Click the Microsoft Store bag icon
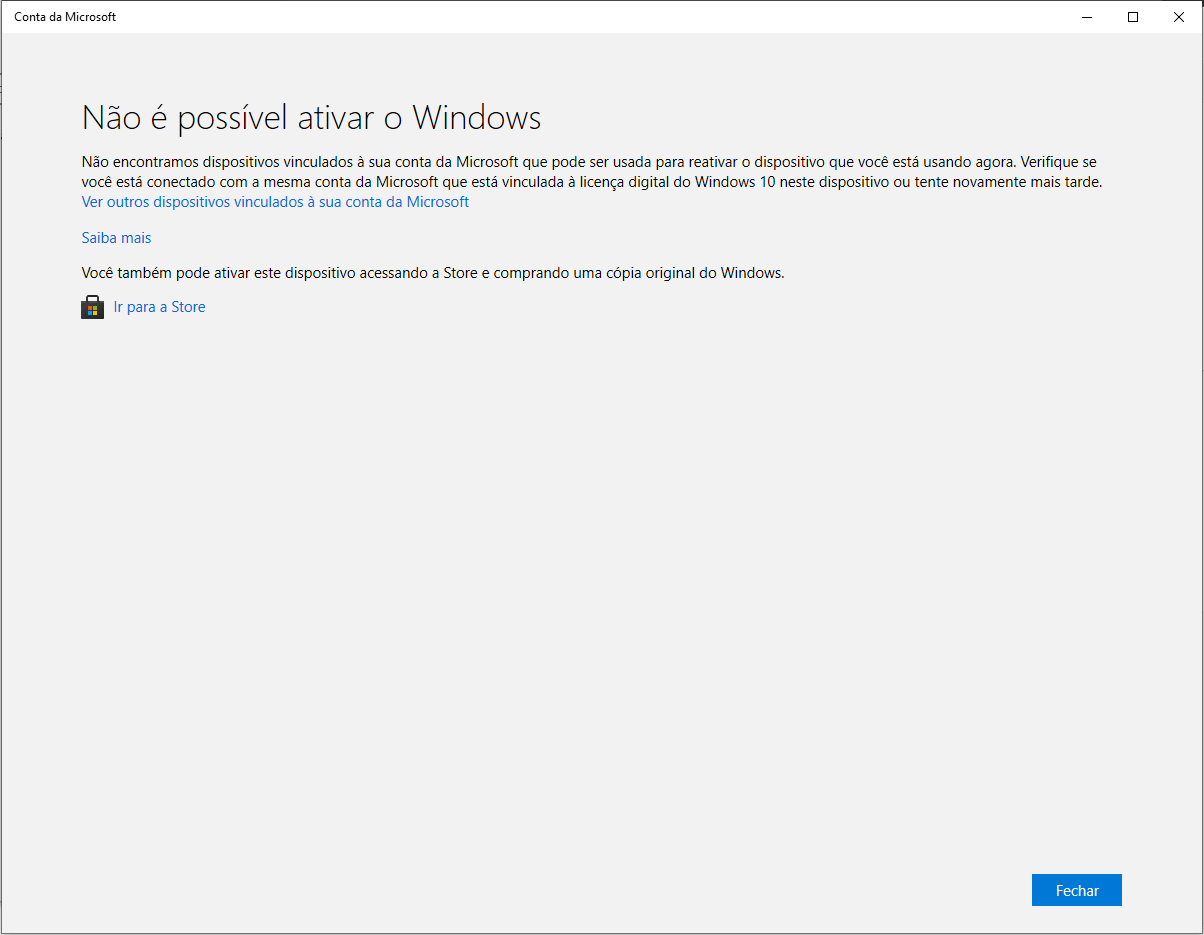Screen dimensions: 1204x935 (92, 307)
